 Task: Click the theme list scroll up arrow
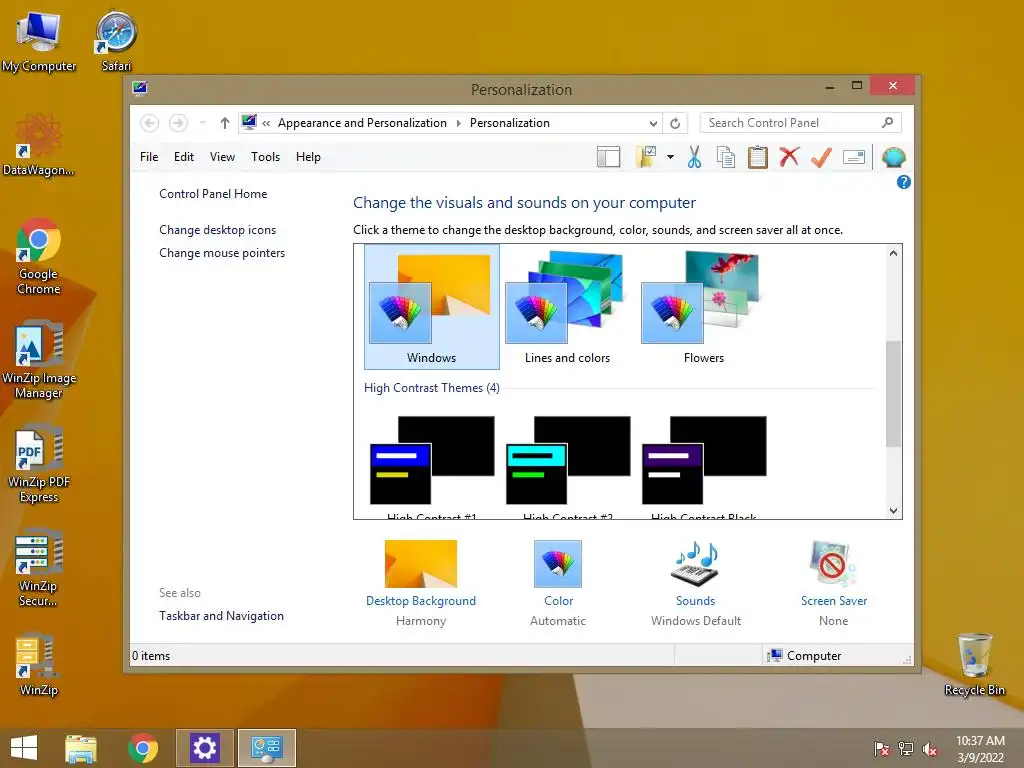pyautogui.click(x=893, y=253)
